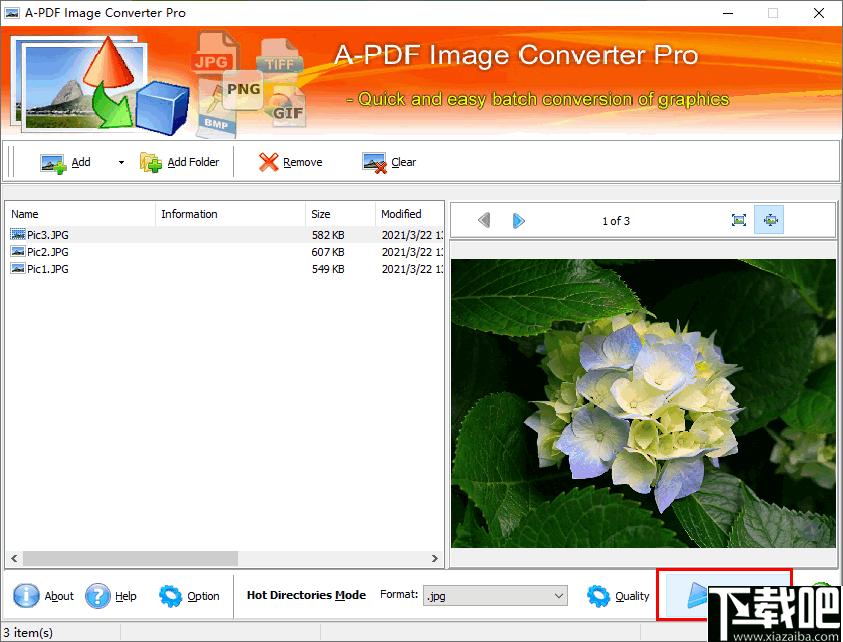Image resolution: width=843 pixels, height=642 pixels.
Task: Close the A-PDF Image Converter window
Action: (819, 13)
